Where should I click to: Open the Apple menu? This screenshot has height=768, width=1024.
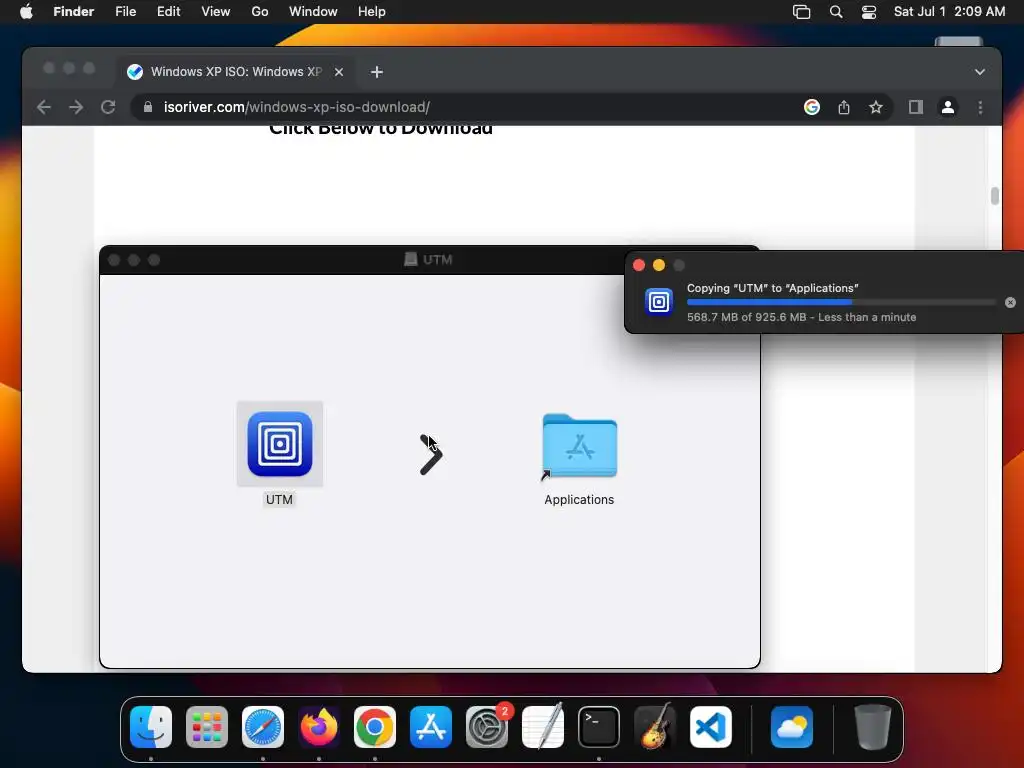pyautogui.click(x=26, y=12)
